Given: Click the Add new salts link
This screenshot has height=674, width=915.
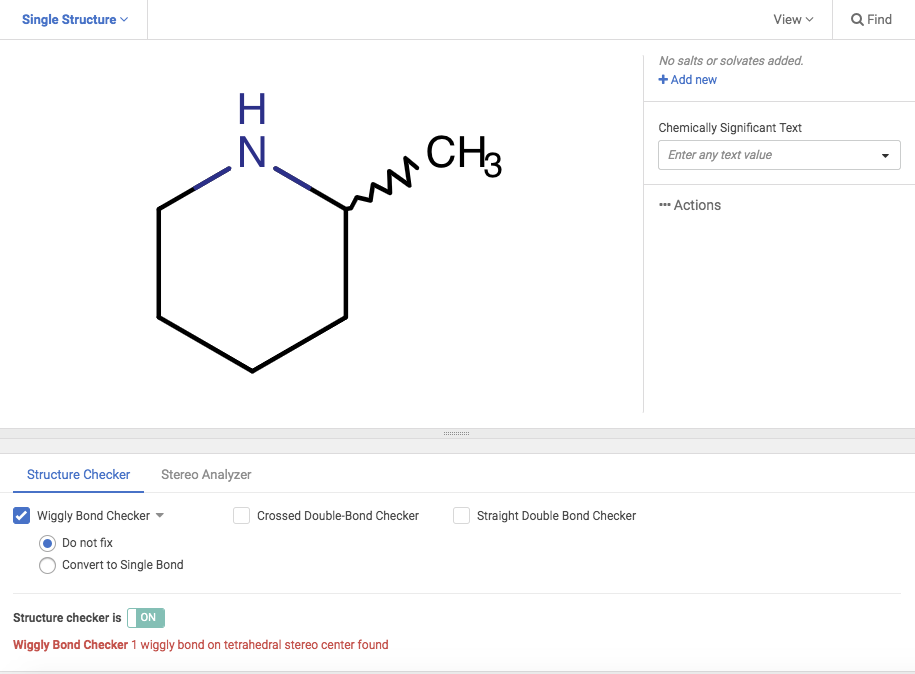Looking at the screenshot, I should click(693, 80).
